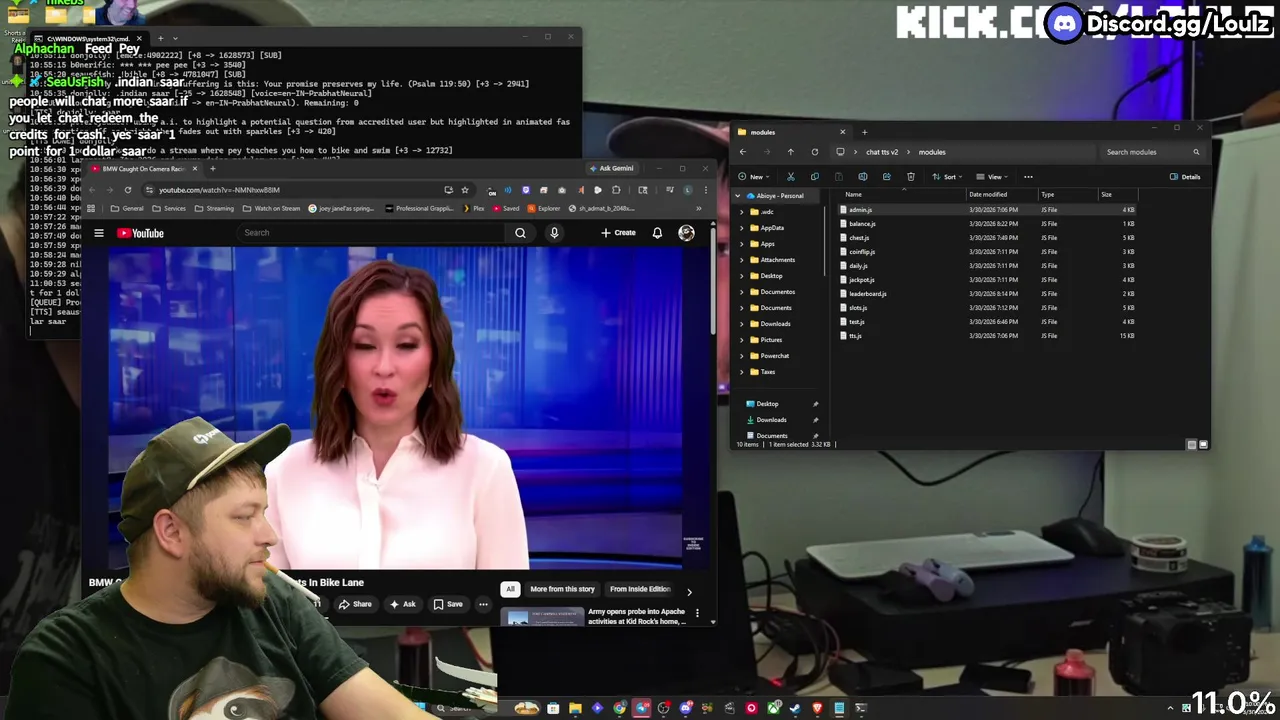Start YouTube voice search microphone
This screenshot has height=720, width=1280.
coord(554,233)
